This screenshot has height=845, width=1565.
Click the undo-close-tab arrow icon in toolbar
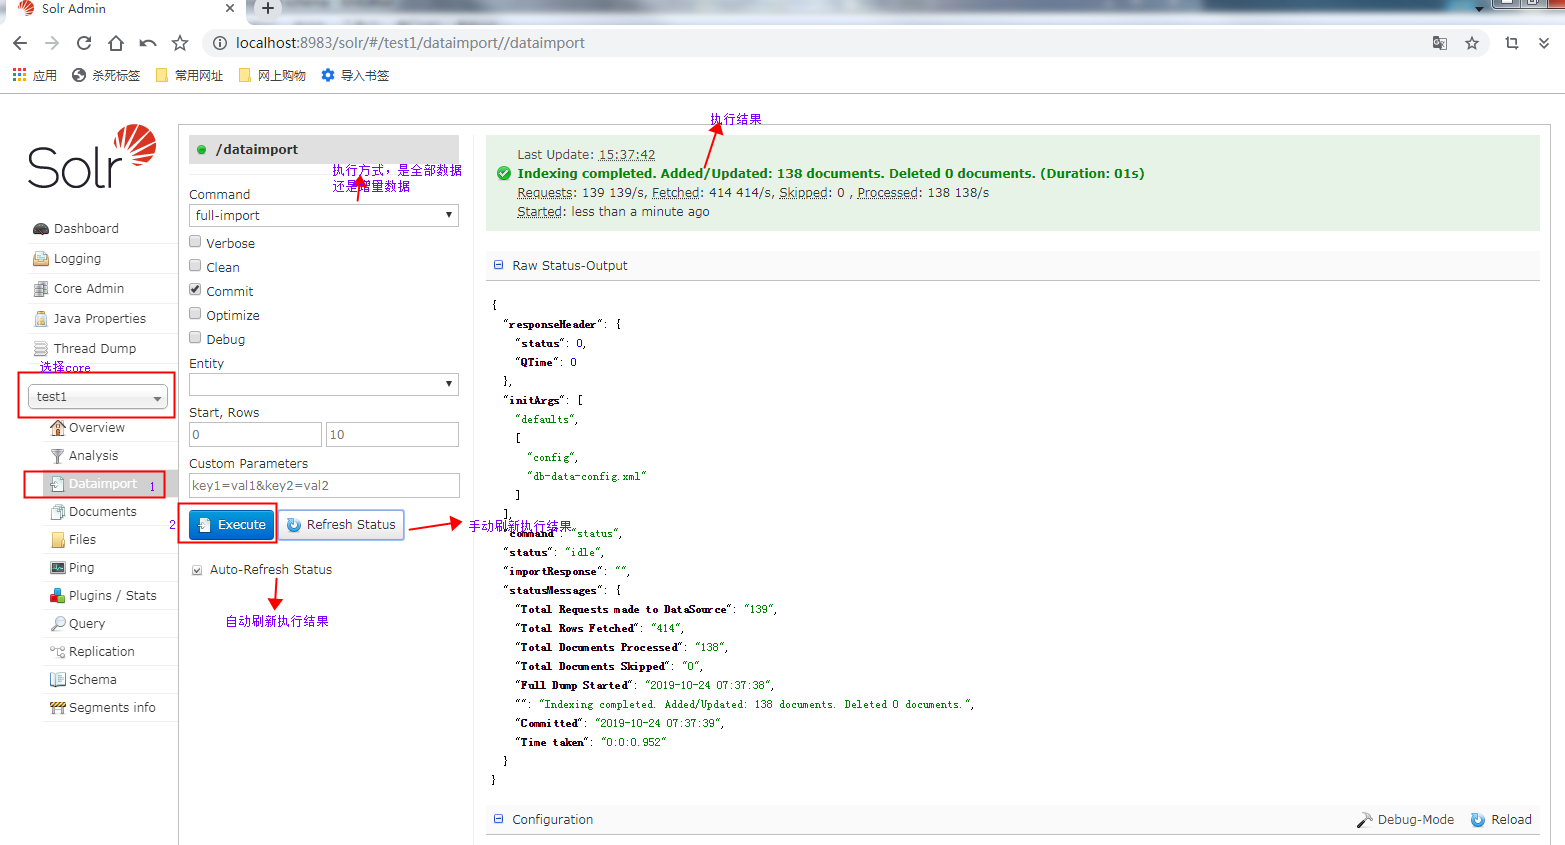pyautogui.click(x=148, y=43)
